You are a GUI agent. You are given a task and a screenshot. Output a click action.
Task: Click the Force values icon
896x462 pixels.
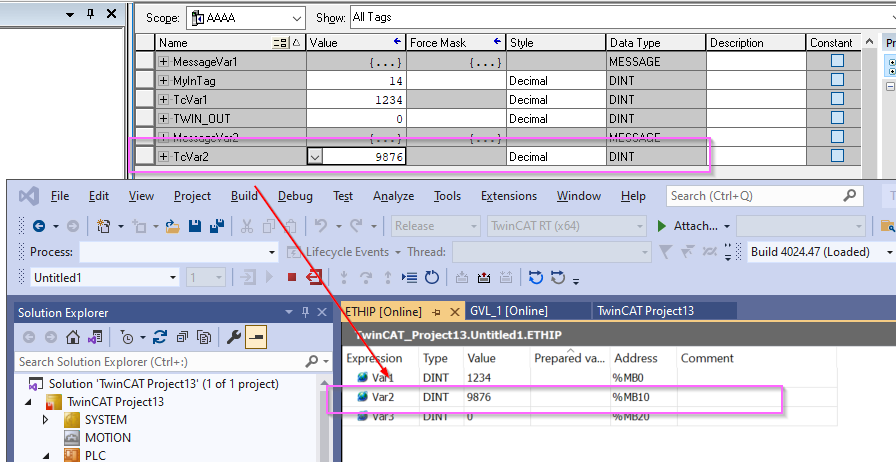click(484, 278)
